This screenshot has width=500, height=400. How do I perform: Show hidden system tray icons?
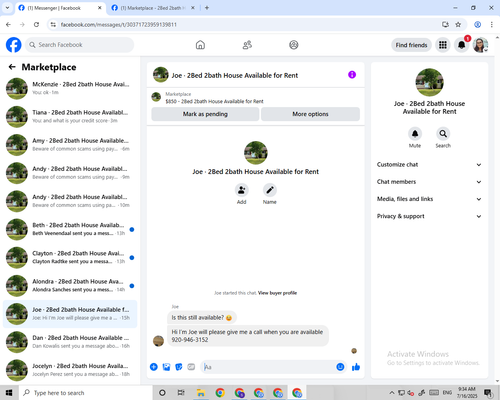(392, 393)
